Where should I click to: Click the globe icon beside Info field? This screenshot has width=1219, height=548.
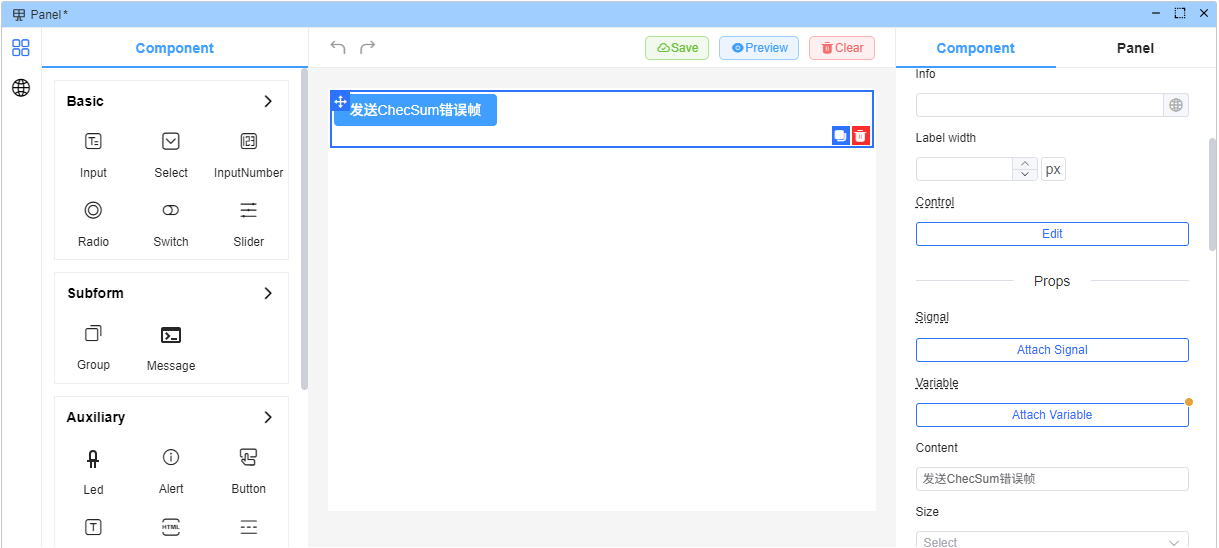click(1176, 105)
